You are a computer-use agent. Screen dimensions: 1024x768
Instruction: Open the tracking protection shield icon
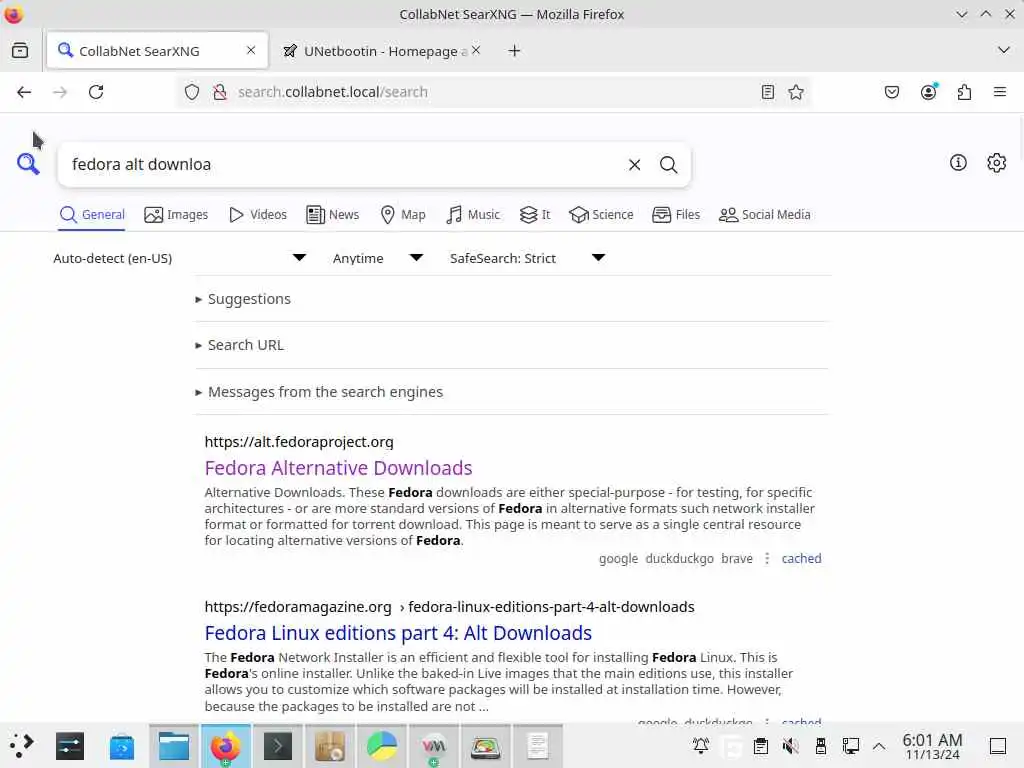coord(191,92)
